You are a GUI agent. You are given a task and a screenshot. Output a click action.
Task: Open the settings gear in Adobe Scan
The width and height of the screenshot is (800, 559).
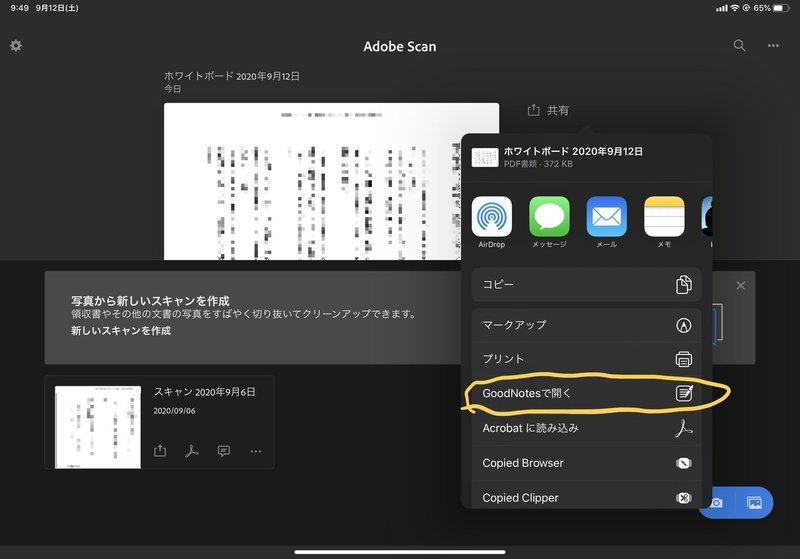click(x=16, y=46)
